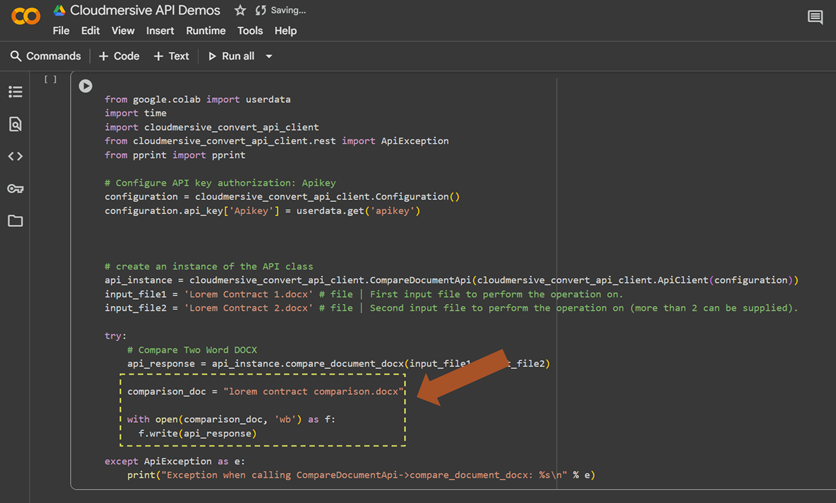Screen dimensions: 836x503
Task: Open the Runtime menu
Action: coord(206,31)
